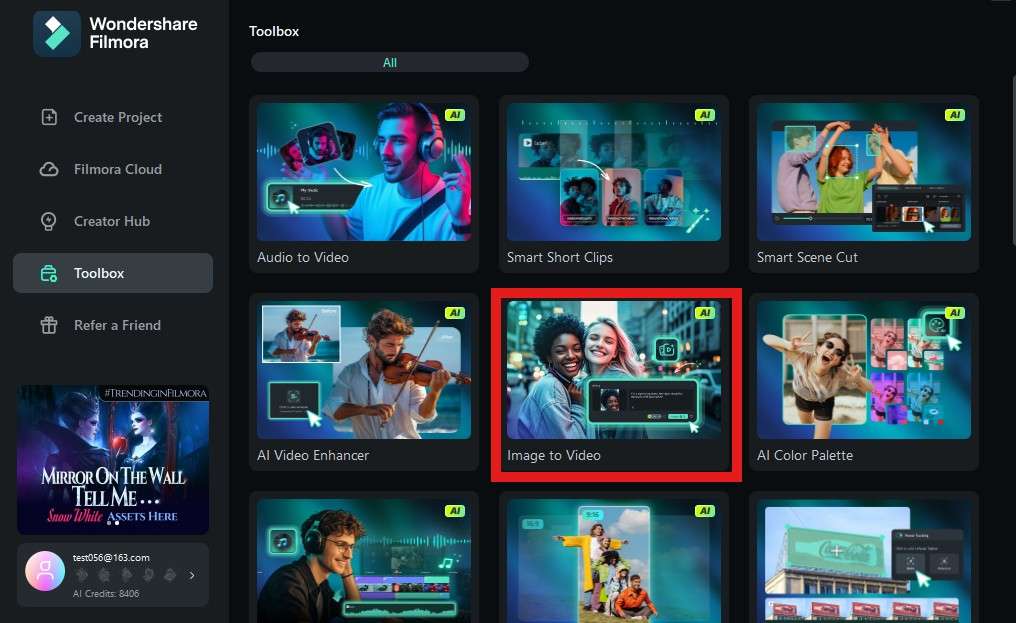Click the Audio to Video label

coord(303,257)
